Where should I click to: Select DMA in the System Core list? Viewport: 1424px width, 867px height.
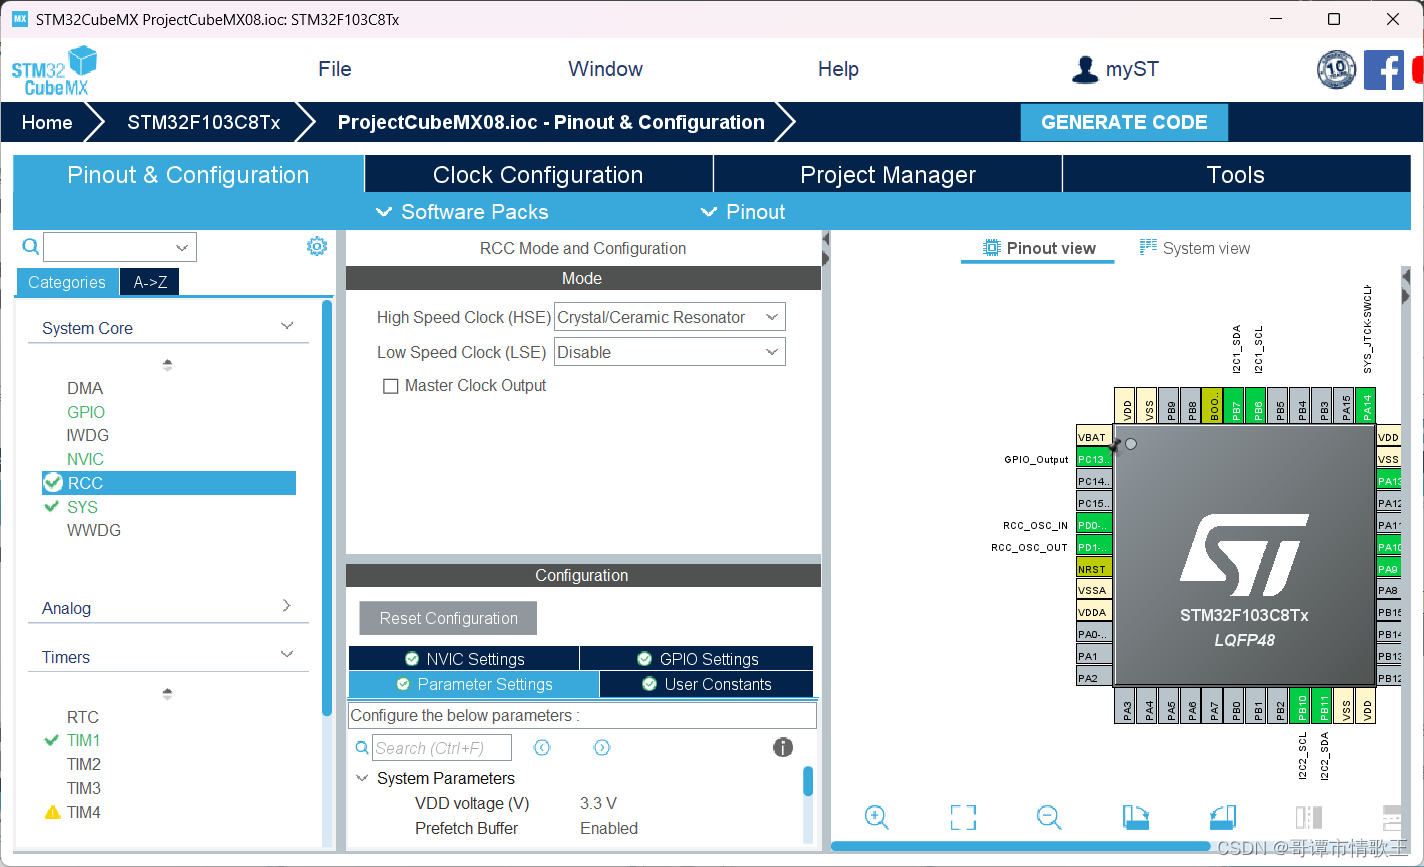point(85,388)
